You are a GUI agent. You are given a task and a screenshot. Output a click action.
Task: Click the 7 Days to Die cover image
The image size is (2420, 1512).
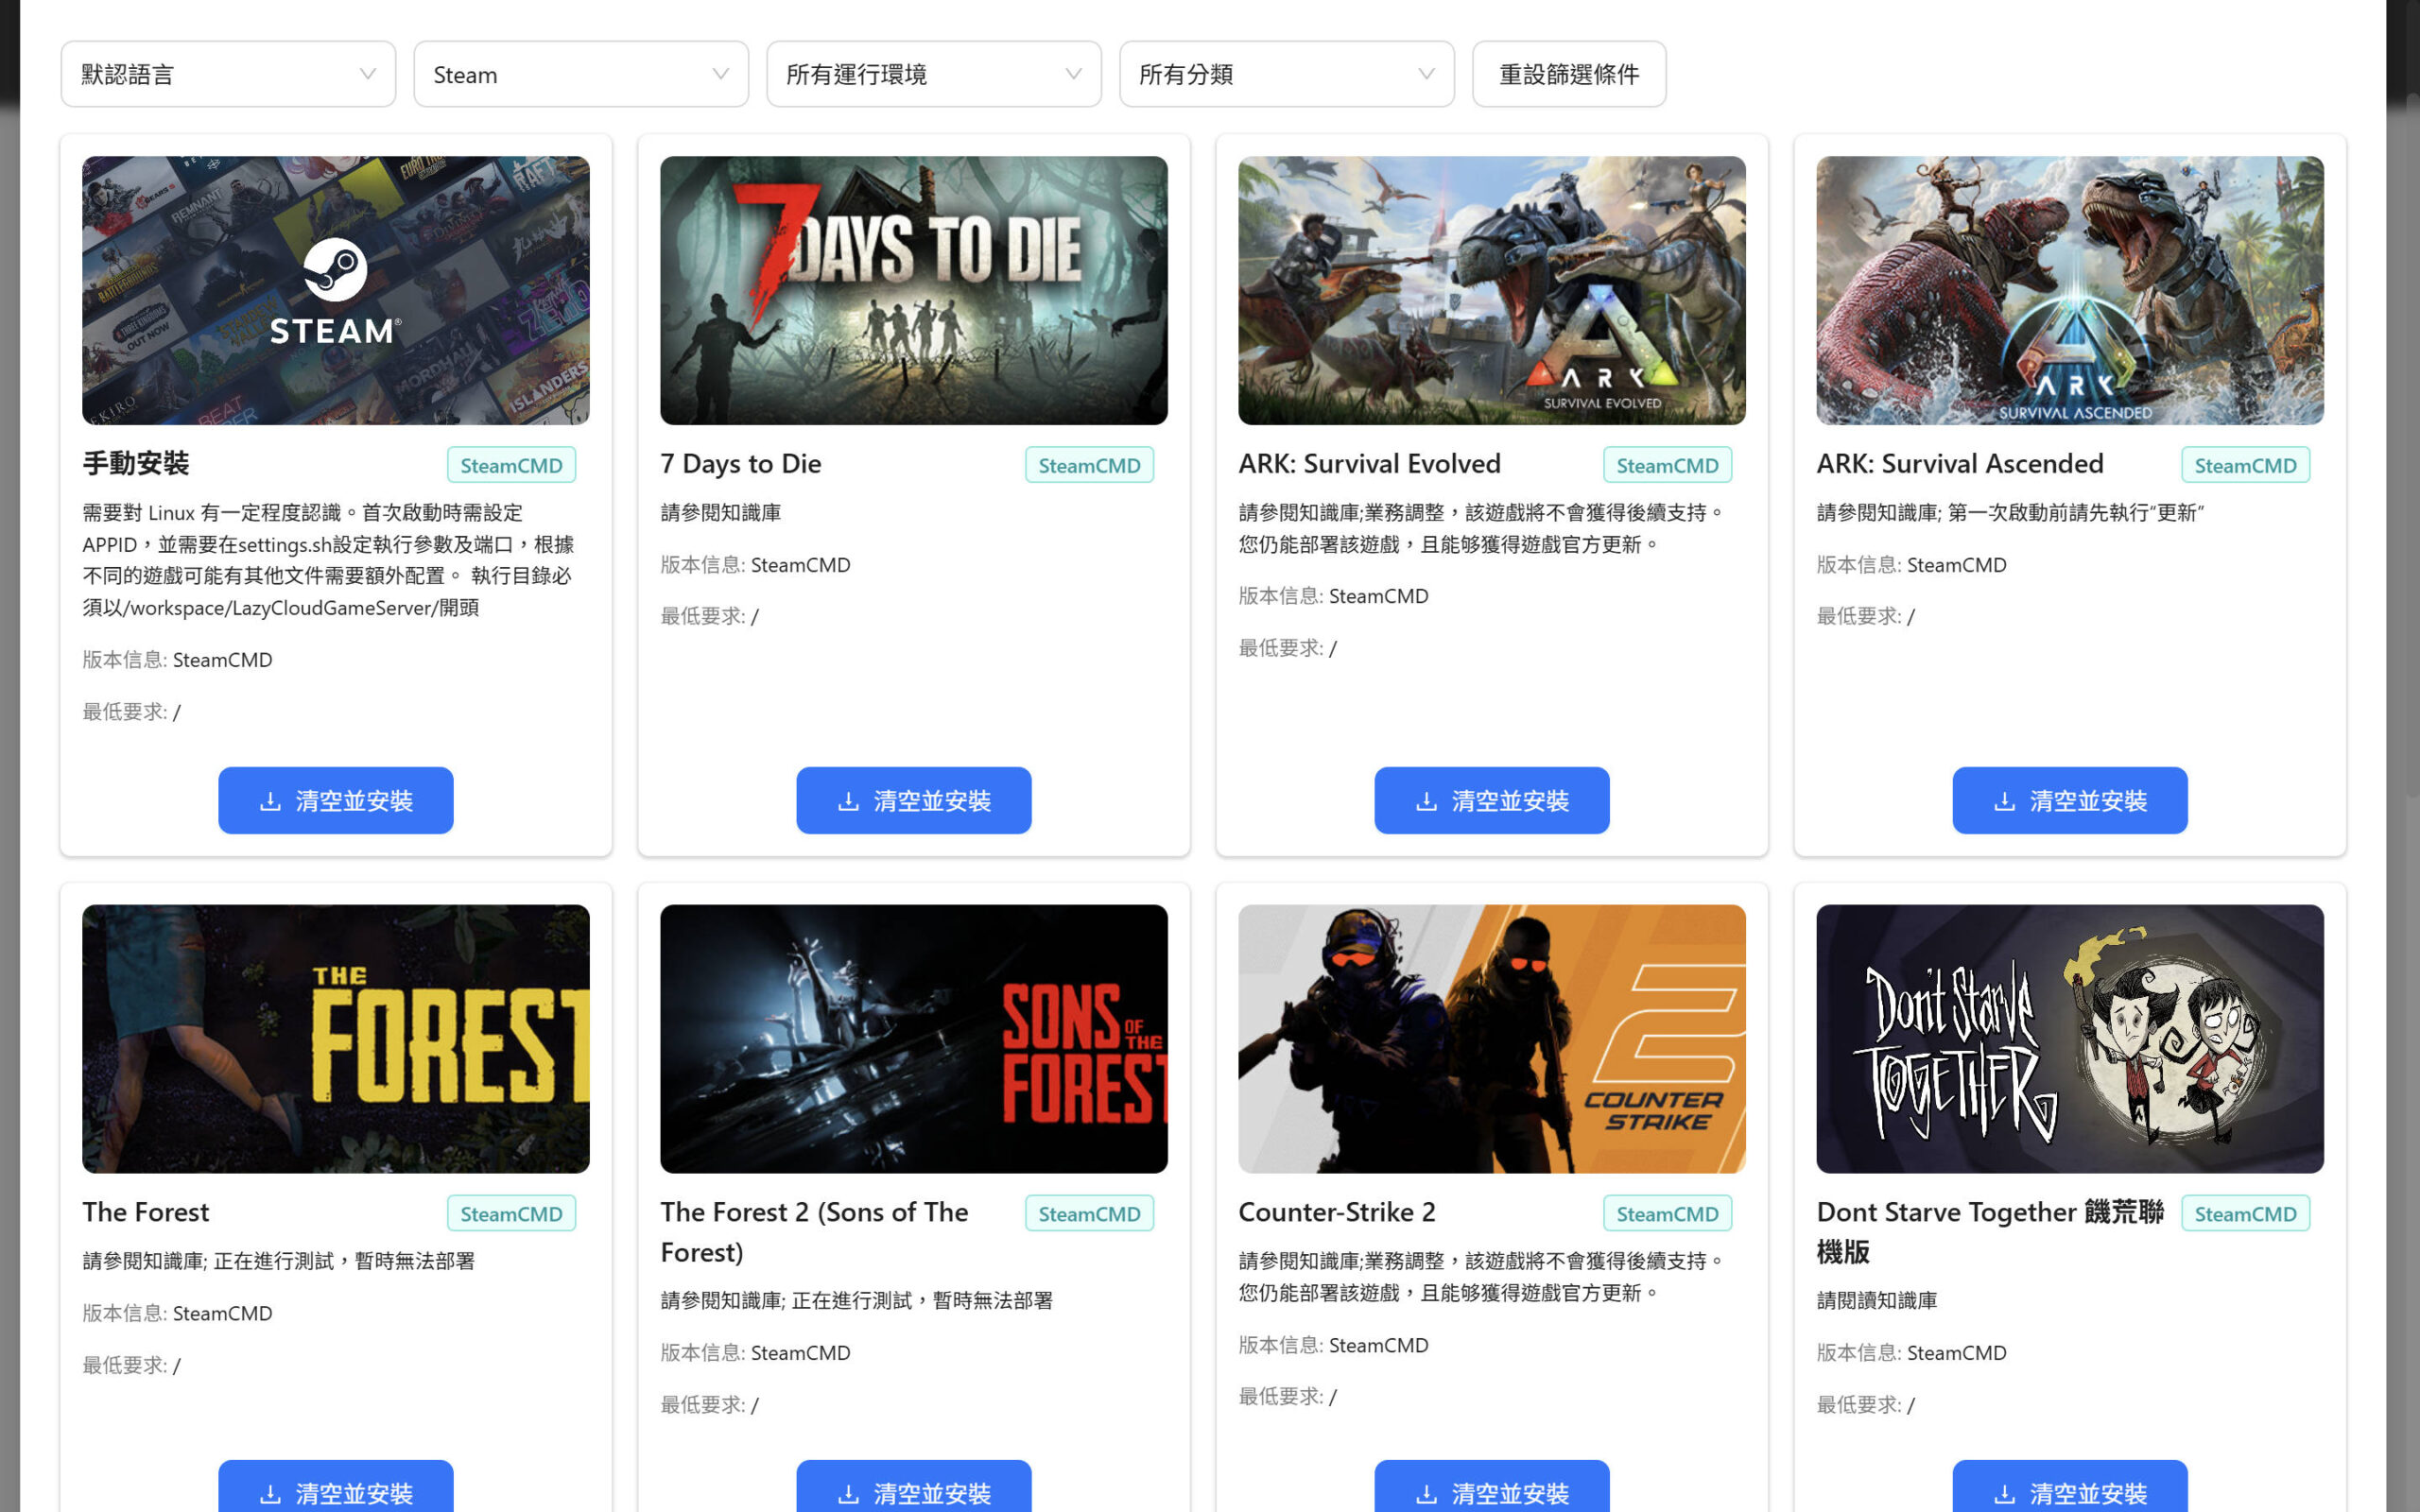pyautogui.click(x=913, y=290)
